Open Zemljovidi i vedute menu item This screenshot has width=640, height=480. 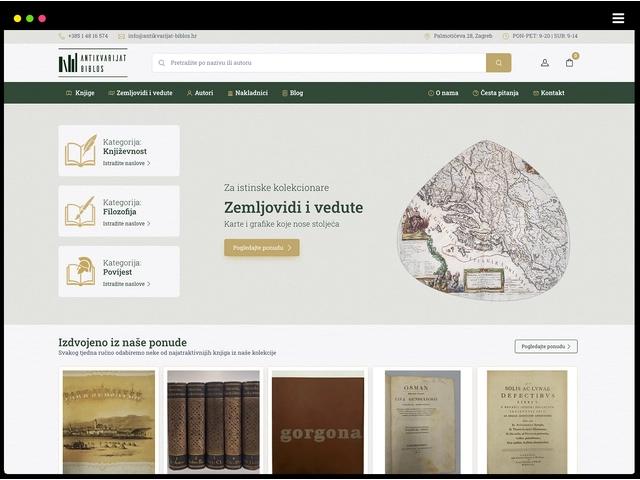(x=140, y=93)
